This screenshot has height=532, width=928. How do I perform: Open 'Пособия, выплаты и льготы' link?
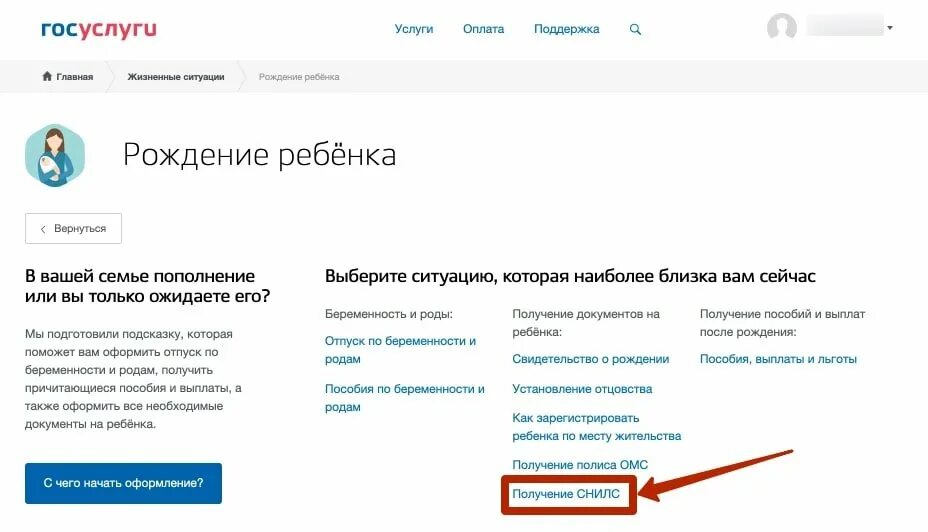coord(778,359)
